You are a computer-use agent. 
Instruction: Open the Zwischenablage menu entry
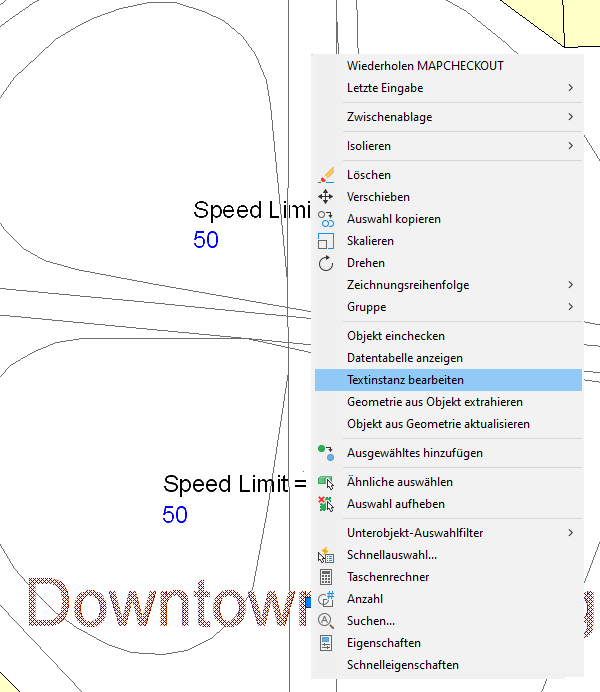pos(448,117)
